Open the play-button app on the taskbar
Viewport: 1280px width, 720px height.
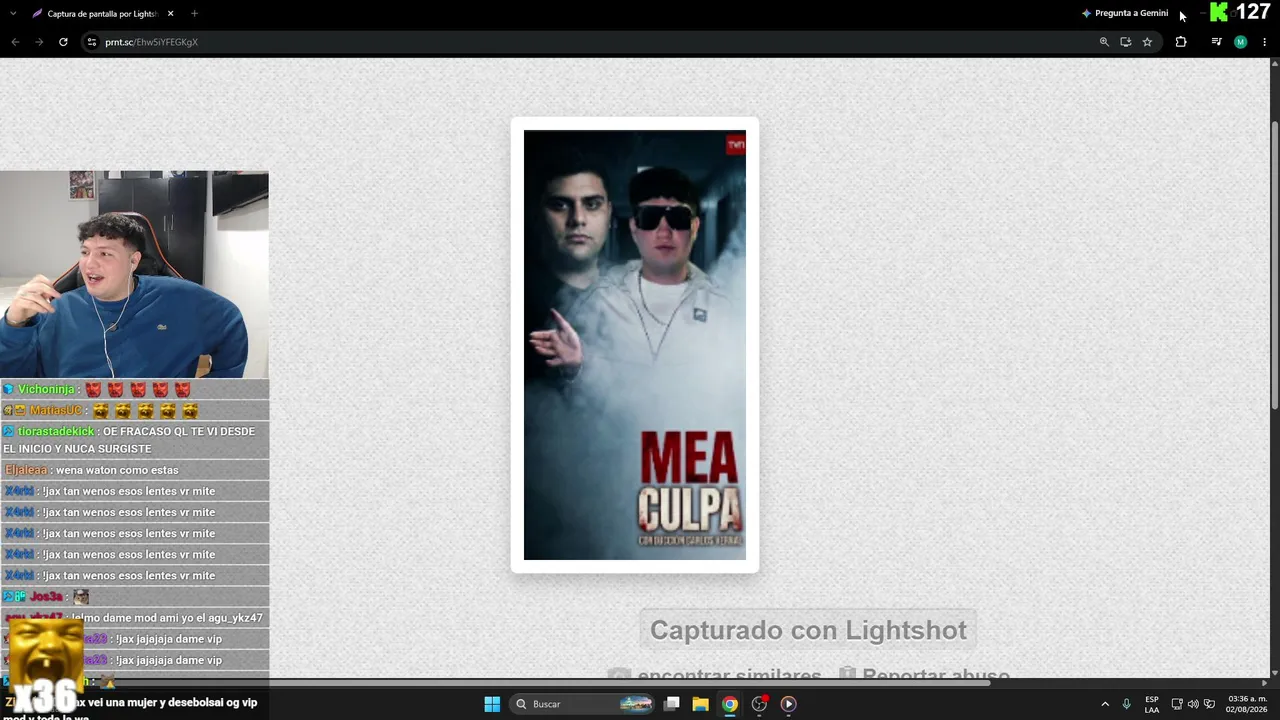pos(788,704)
